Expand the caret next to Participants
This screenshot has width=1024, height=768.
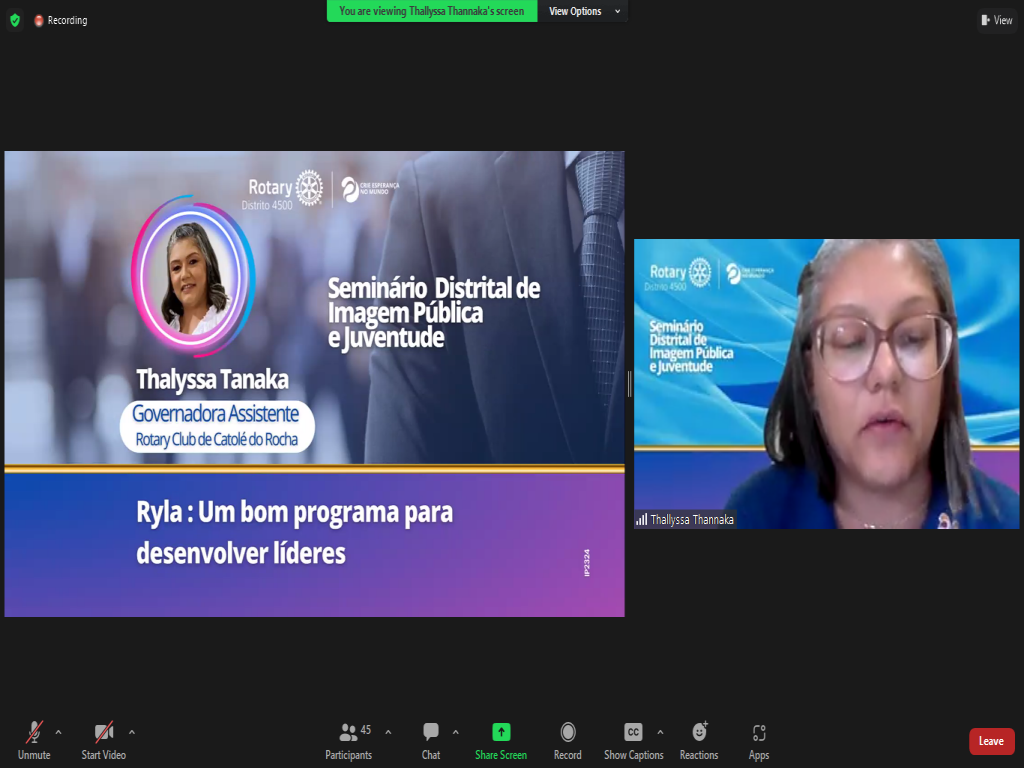388,732
